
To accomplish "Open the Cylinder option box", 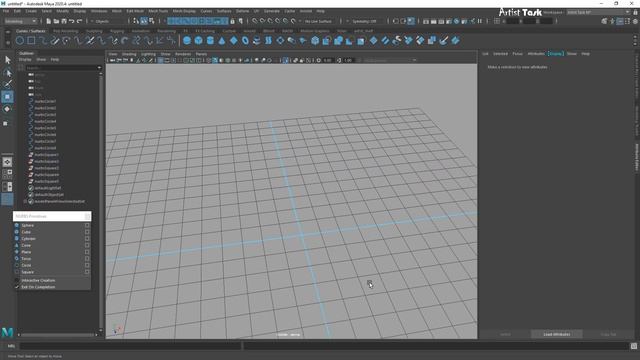I will (x=87, y=239).
